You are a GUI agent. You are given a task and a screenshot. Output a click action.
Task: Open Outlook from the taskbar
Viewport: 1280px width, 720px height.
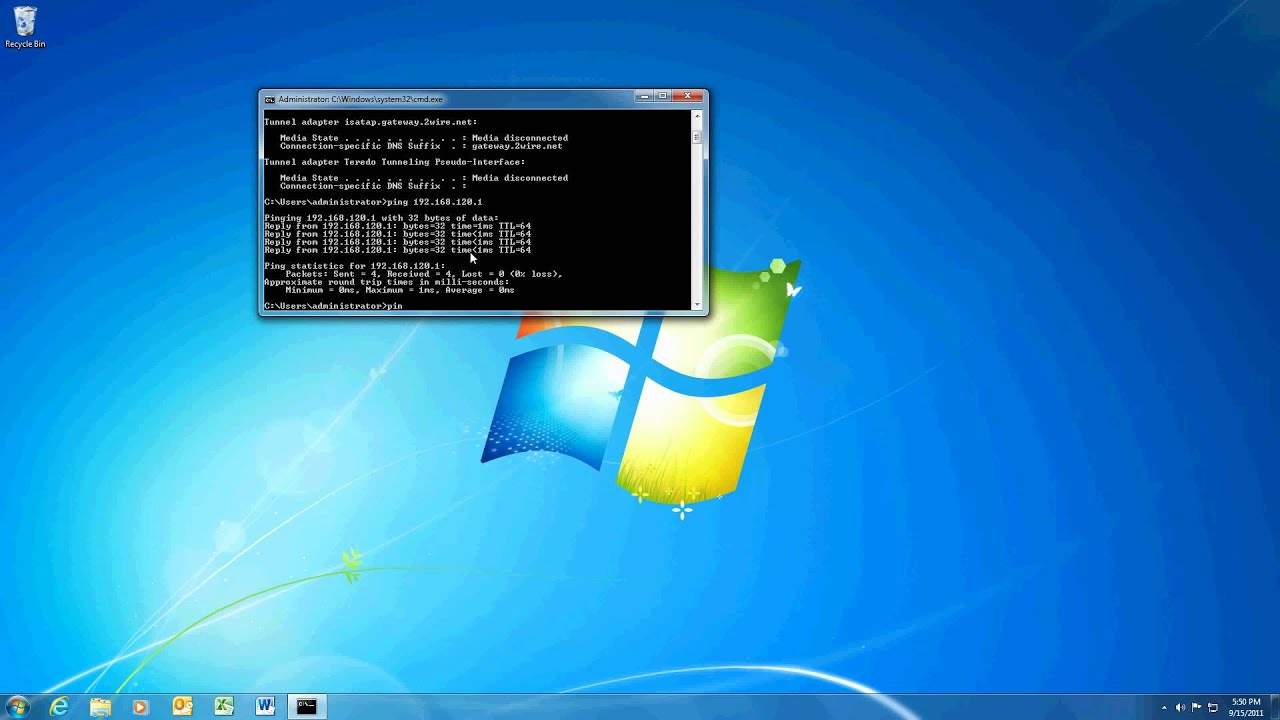tap(182, 707)
